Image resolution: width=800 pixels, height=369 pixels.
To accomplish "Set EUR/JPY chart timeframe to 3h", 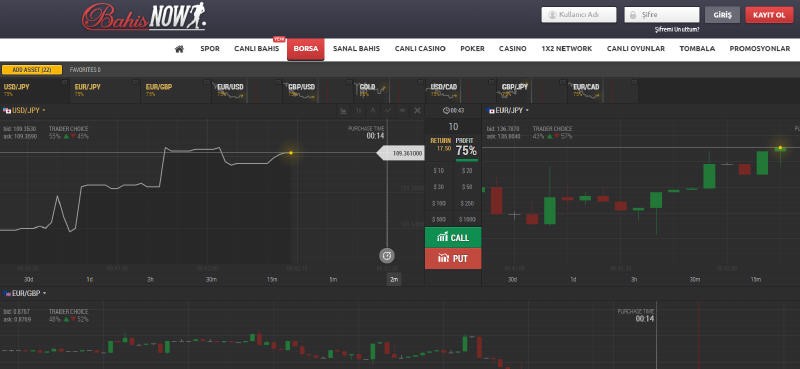I will tap(634, 280).
